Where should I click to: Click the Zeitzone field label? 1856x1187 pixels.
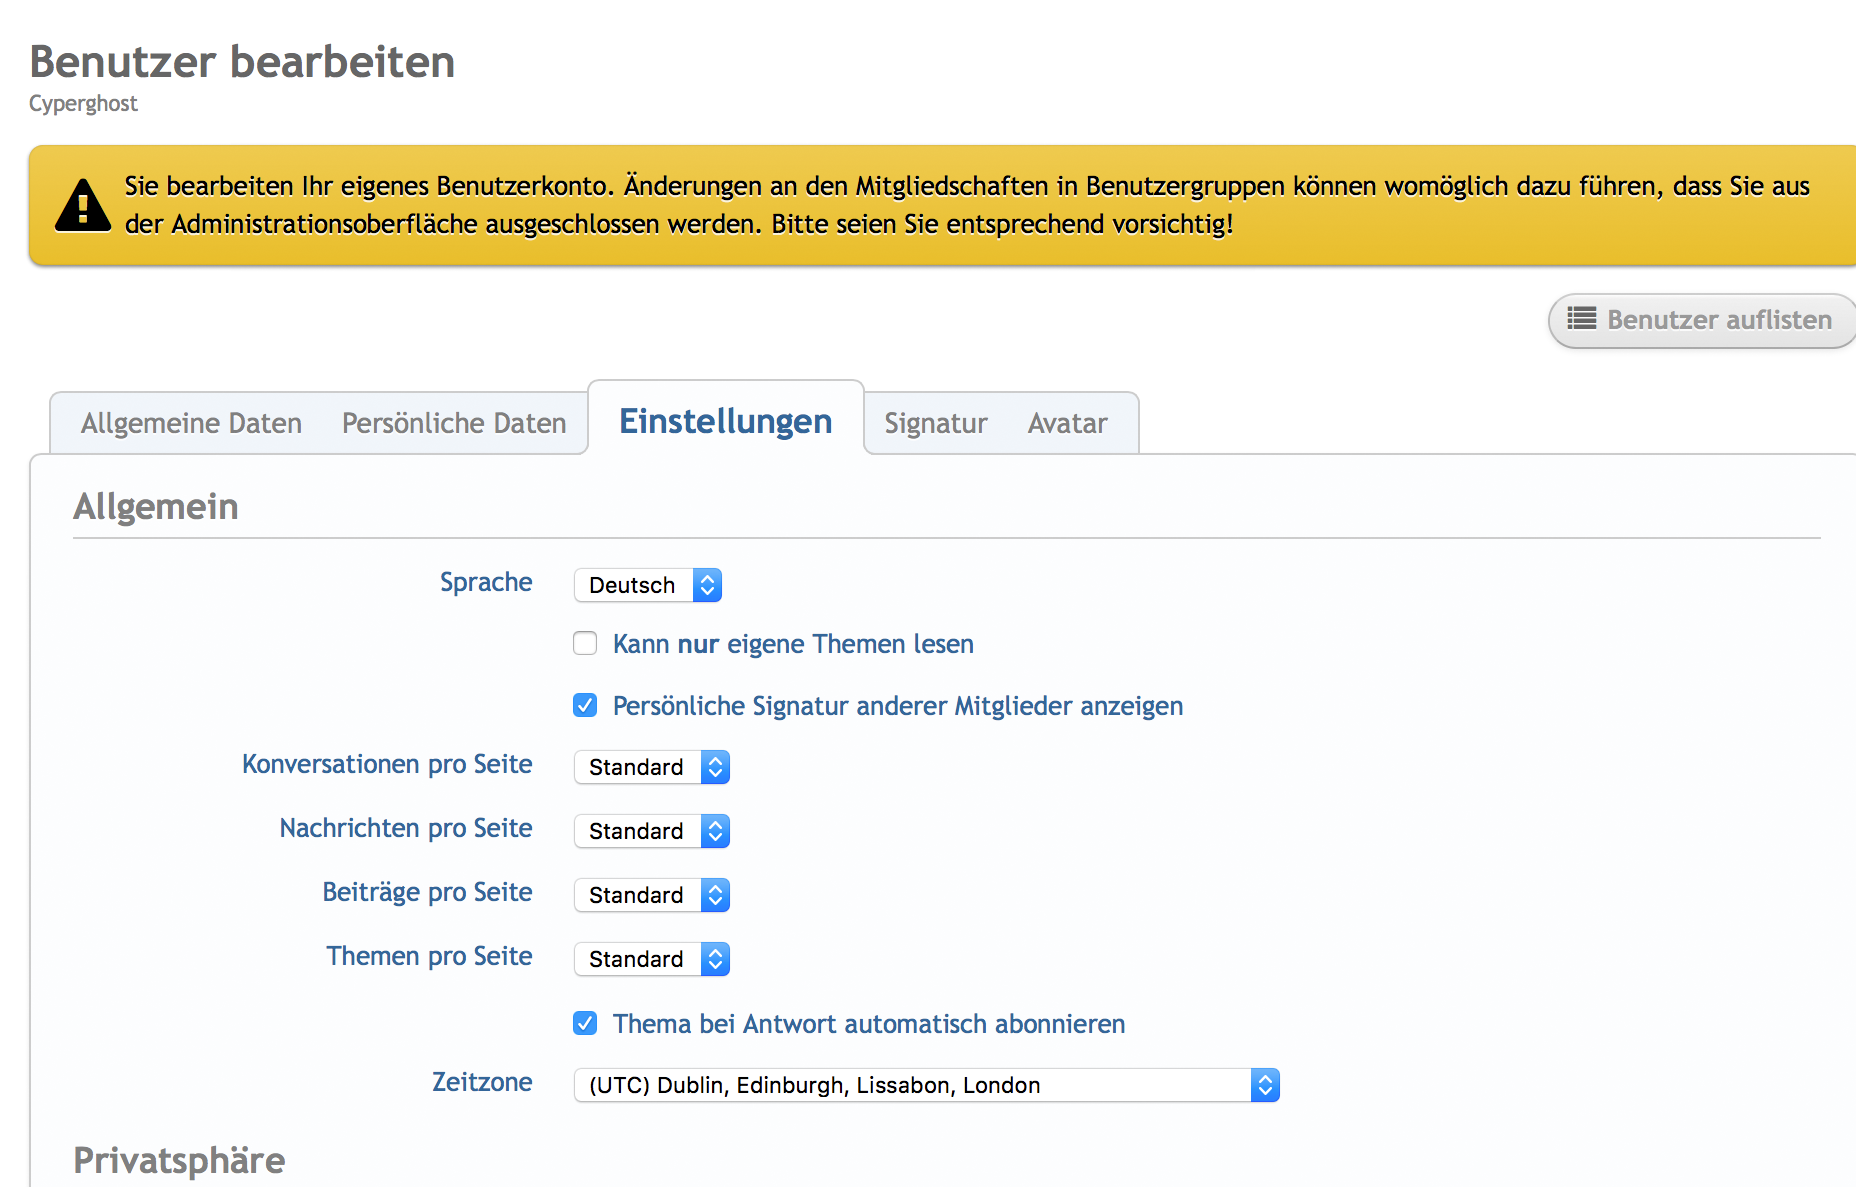click(x=481, y=1082)
